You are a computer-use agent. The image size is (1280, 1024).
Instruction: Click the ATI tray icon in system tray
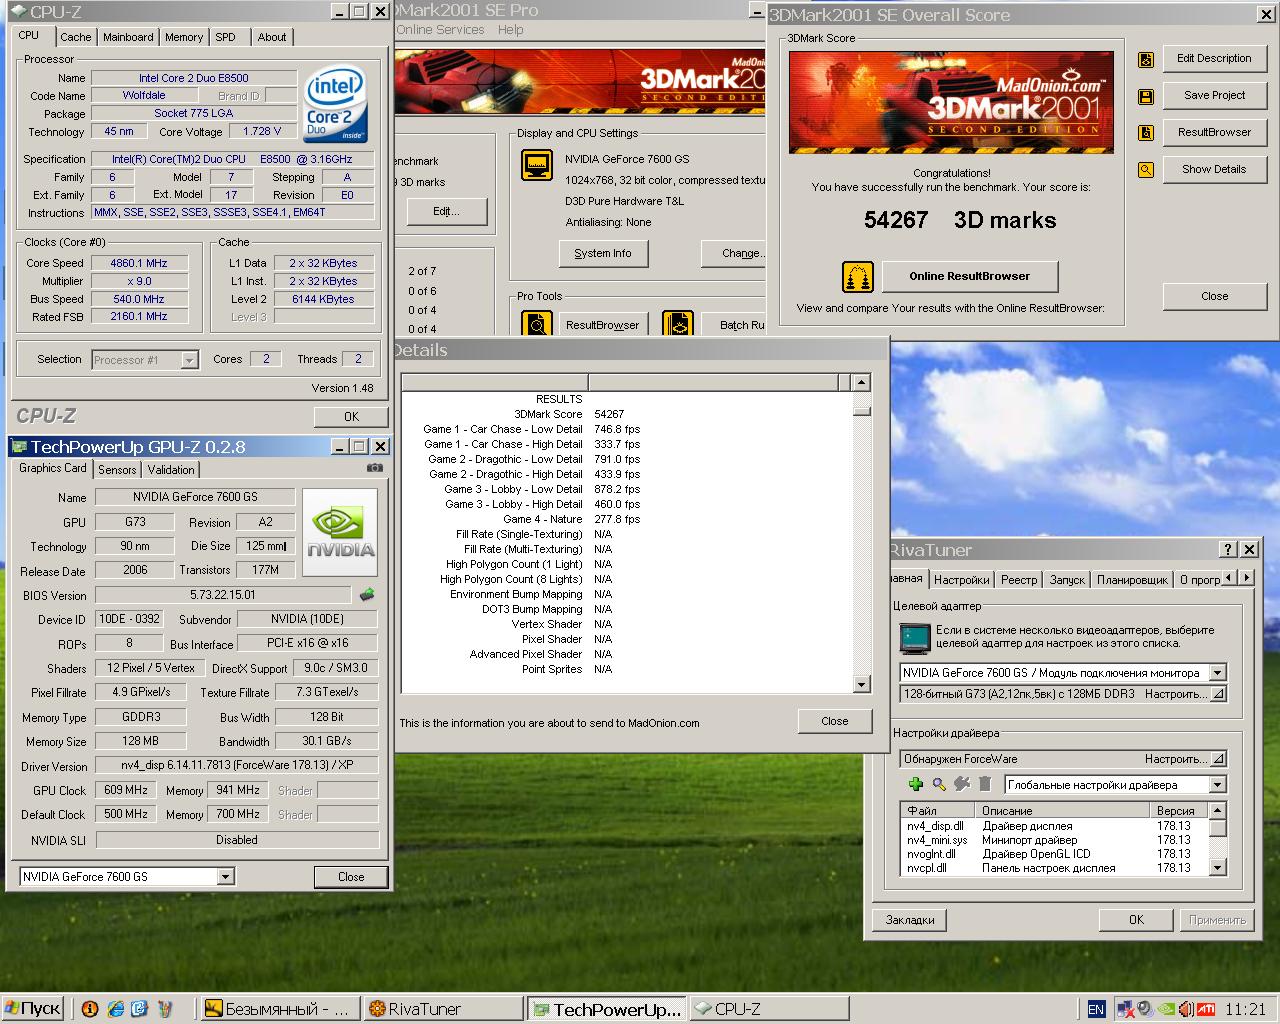(x=1206, y=1009)
